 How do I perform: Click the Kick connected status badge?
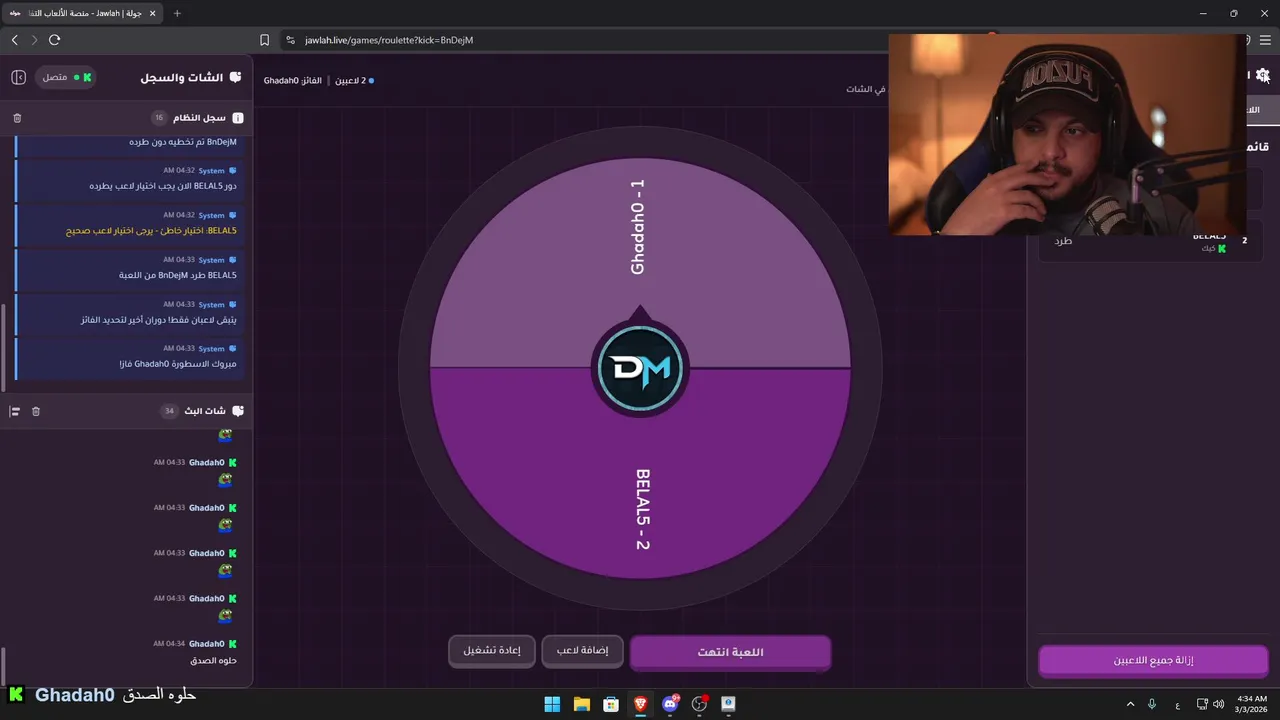click(x=67, y=77)
